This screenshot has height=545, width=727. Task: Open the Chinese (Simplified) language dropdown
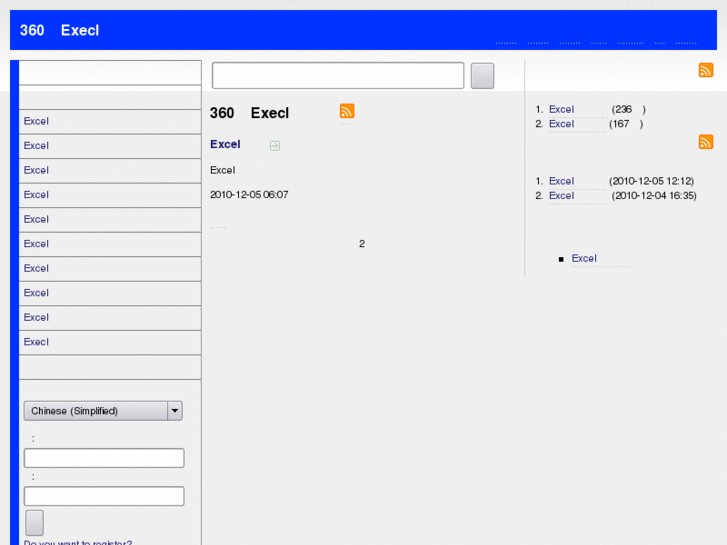(103, 411)
